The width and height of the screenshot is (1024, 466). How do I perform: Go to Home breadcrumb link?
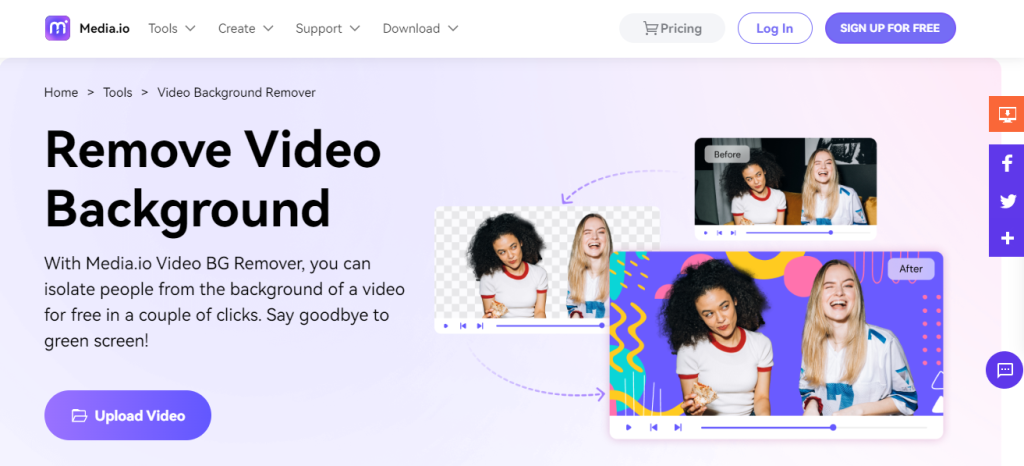(x=61, y=93)
